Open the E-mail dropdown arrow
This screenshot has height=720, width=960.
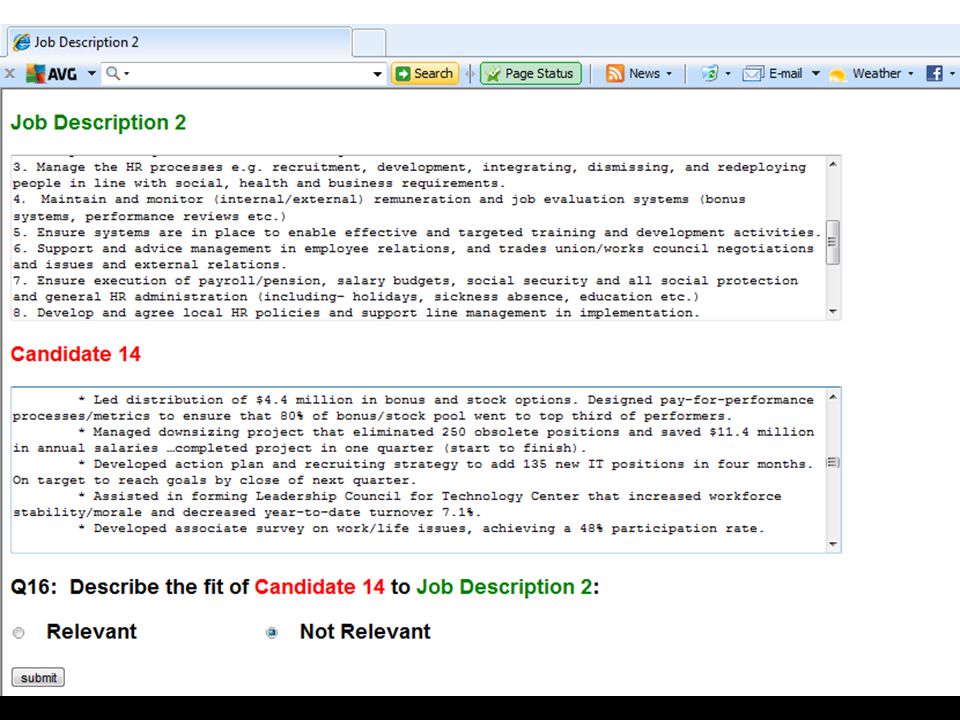816,73
